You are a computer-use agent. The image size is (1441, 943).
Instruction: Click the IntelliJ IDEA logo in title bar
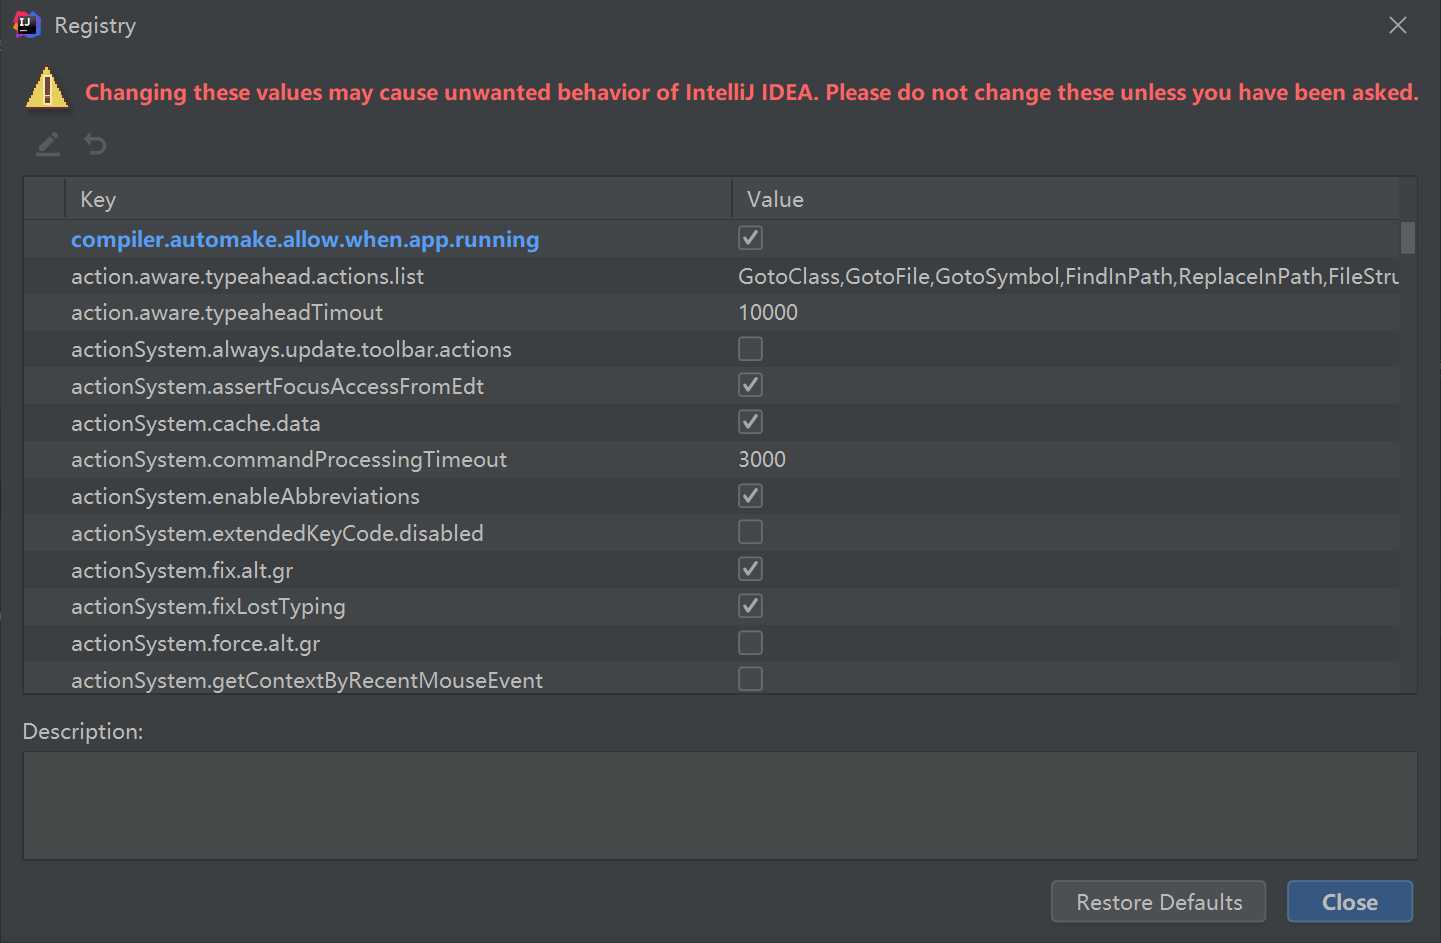coord(27,25)
